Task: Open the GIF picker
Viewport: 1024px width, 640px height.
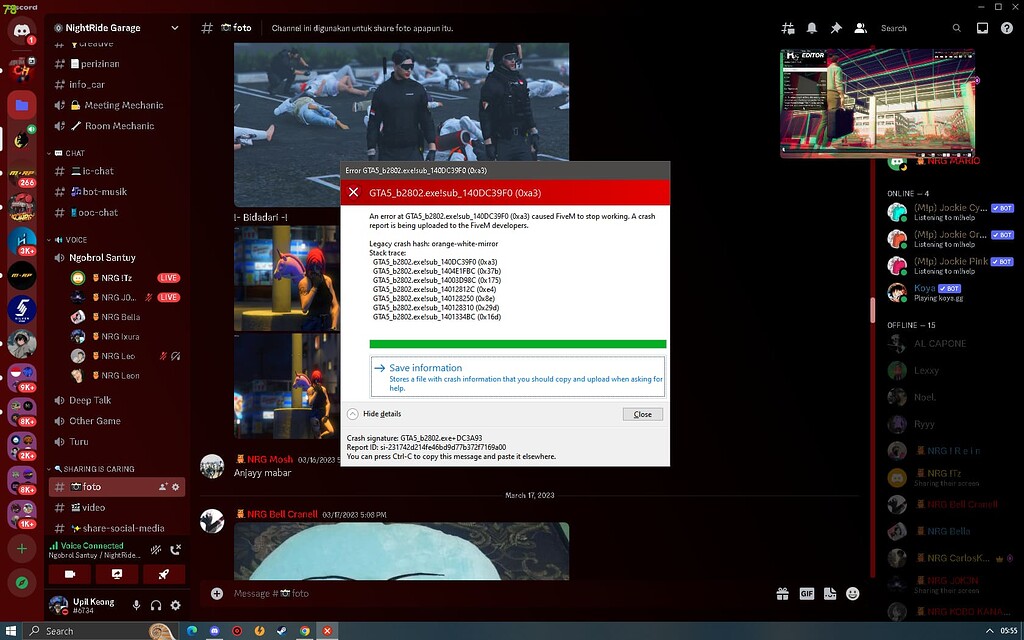Action: pos(807,594)
